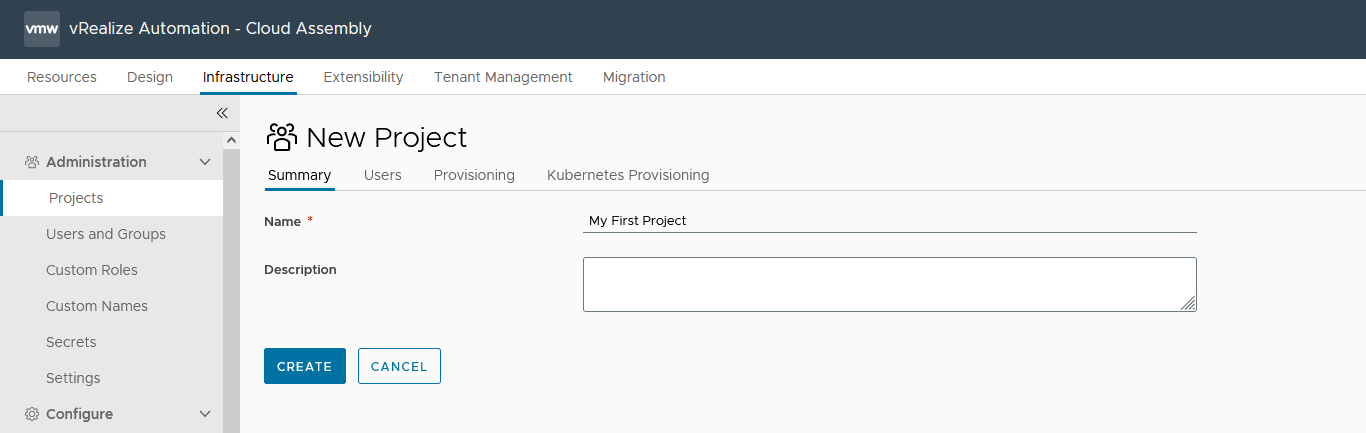The width and height of the screenshot is (1366, 433).
Task: Click into the Description text area
Action: click(890, 284)
